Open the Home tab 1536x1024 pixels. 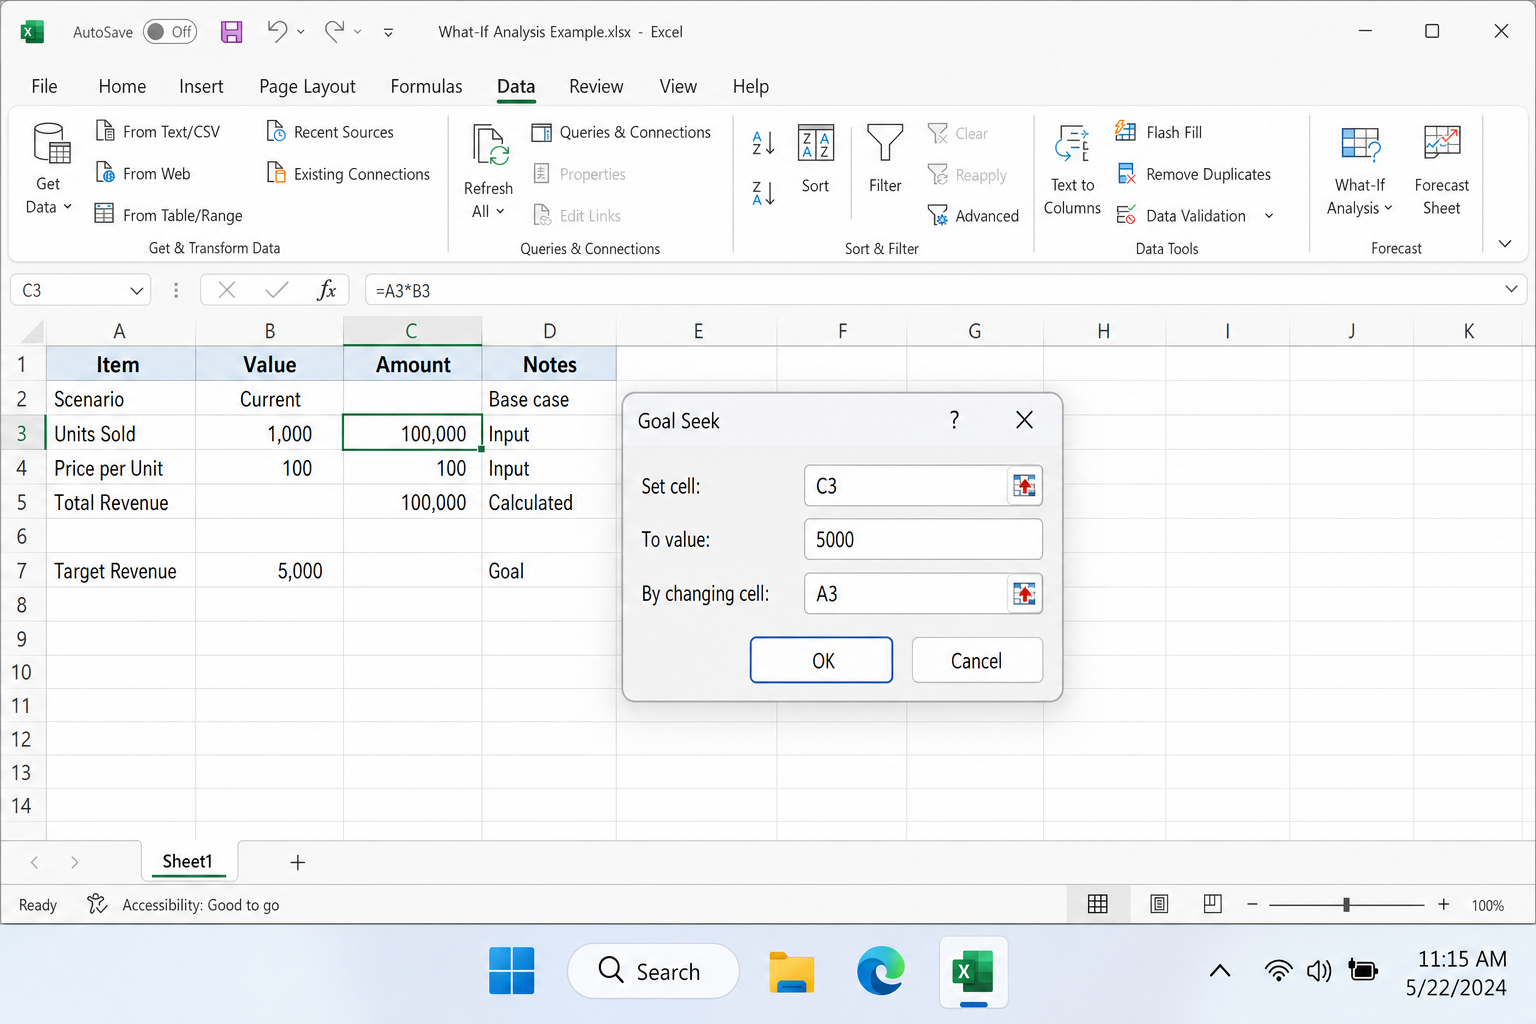(122, 86)
